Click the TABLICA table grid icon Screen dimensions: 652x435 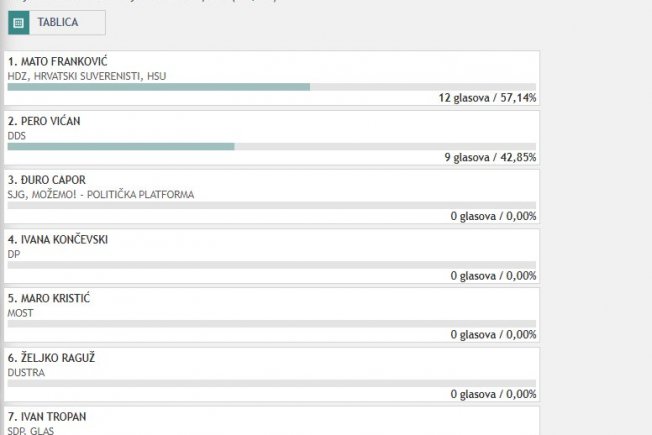pyautogui.click(x=19, y=22)
